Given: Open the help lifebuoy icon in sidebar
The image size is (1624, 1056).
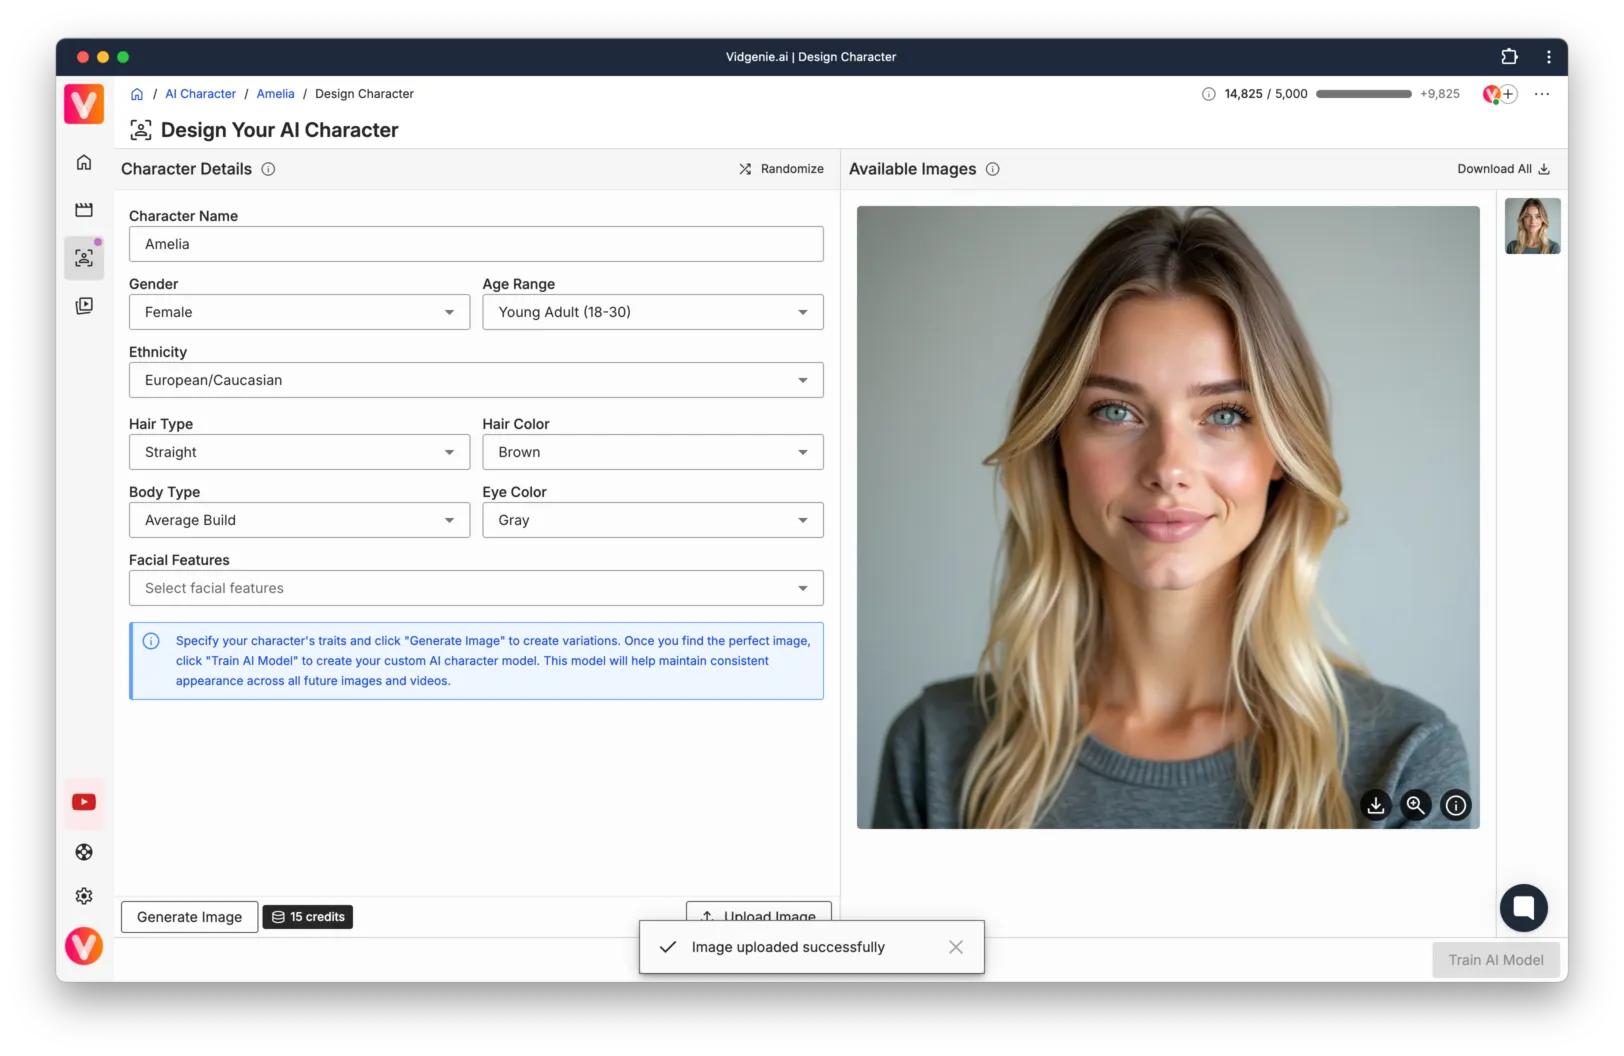Looking at the screenshot, I should pyautogui.click(x=84, y=852).
